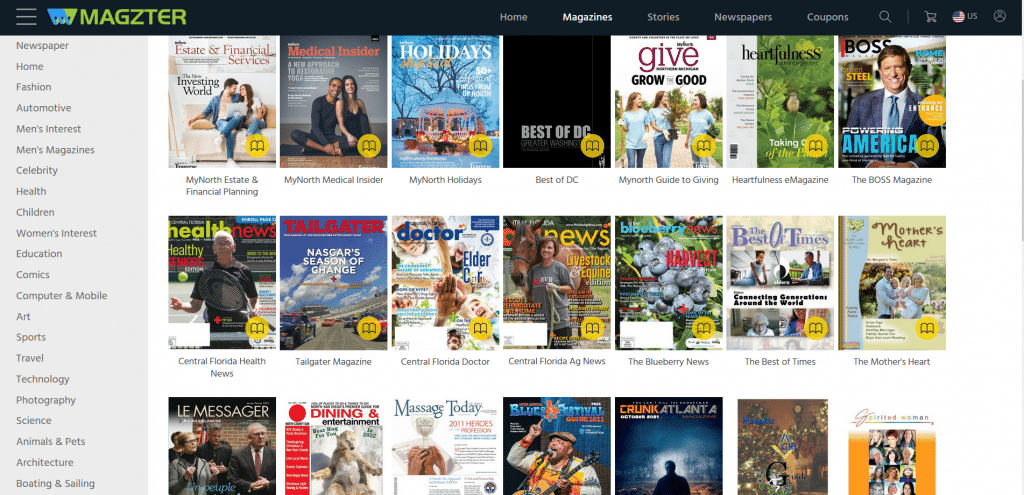This screenshot has height=495, width=1024.
Task: Go to the Home tab in top navigation
Action: click(x=513, y=17)
